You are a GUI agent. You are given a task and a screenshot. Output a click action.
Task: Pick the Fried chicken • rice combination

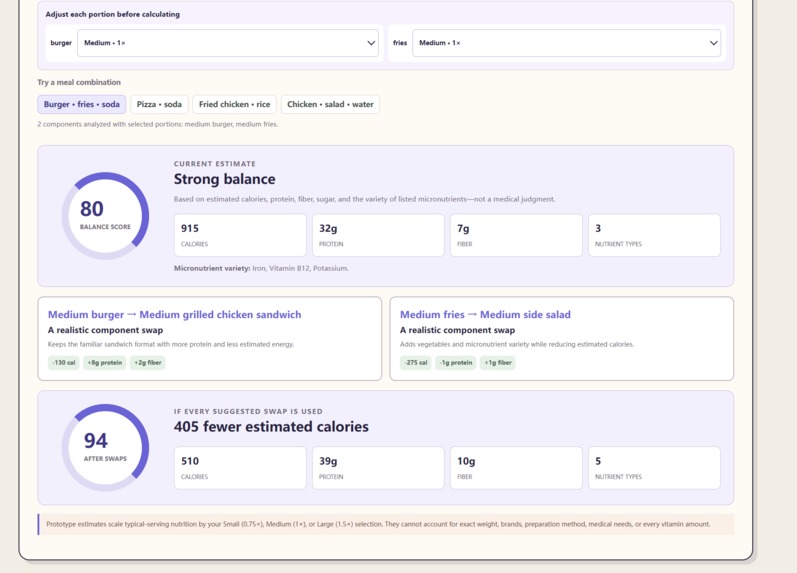[234, 104]
